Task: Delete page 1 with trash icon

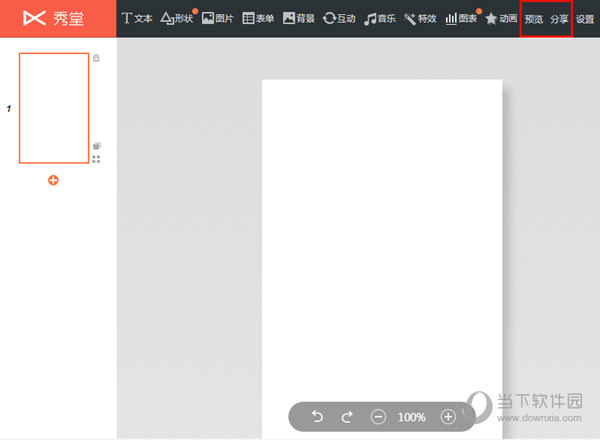Action: pyautogui.click(x=96, y=58)
